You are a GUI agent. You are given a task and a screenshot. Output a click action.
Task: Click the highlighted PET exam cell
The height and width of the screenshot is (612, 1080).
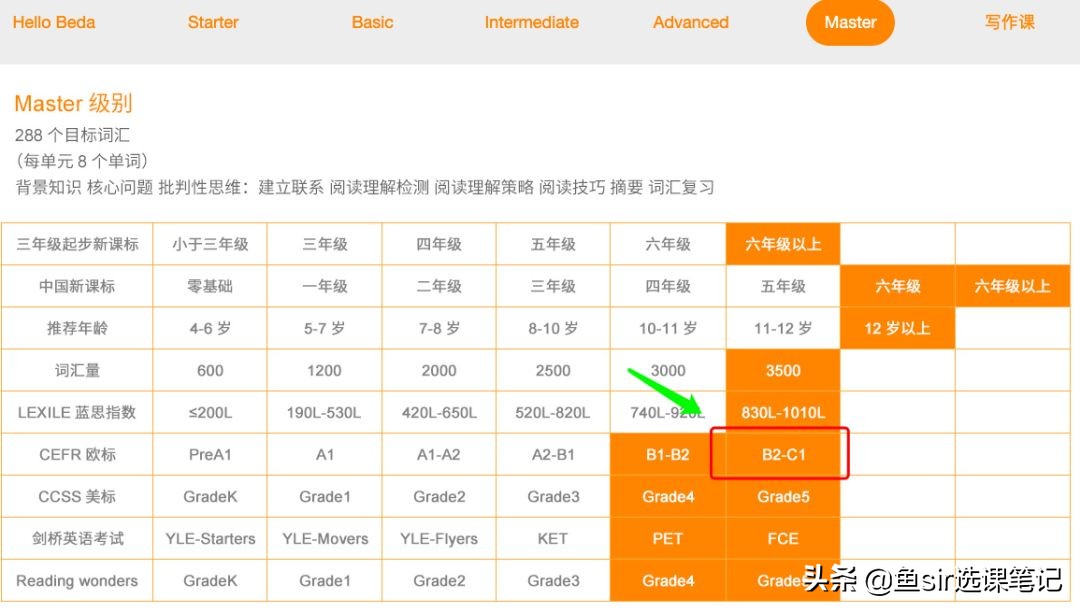[x=667, y=538]
